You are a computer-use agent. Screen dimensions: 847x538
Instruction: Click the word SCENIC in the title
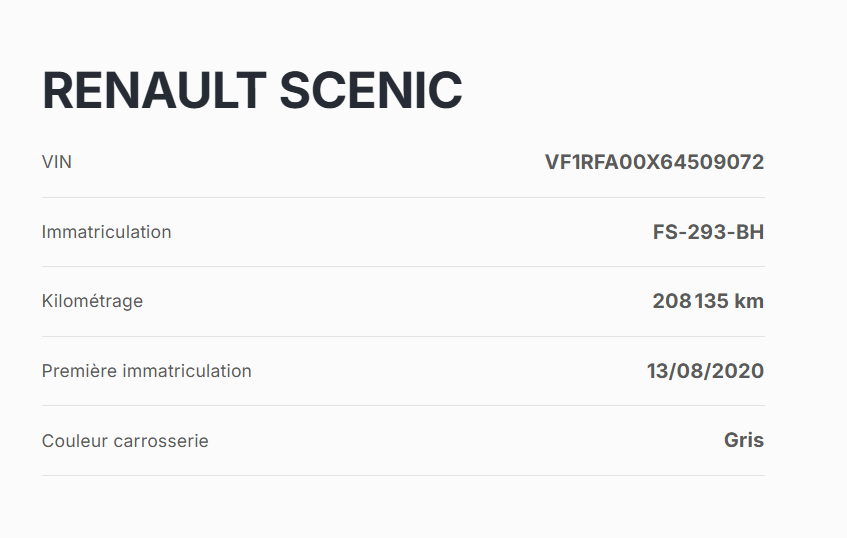point(371,91)
